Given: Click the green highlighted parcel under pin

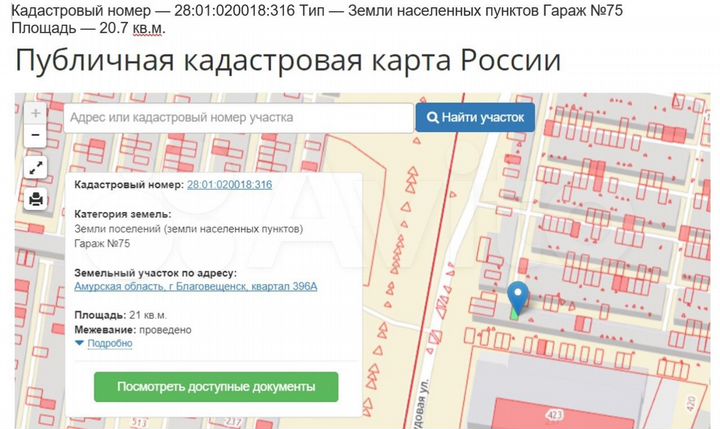Looking at the screenshot, I should 515,313.
